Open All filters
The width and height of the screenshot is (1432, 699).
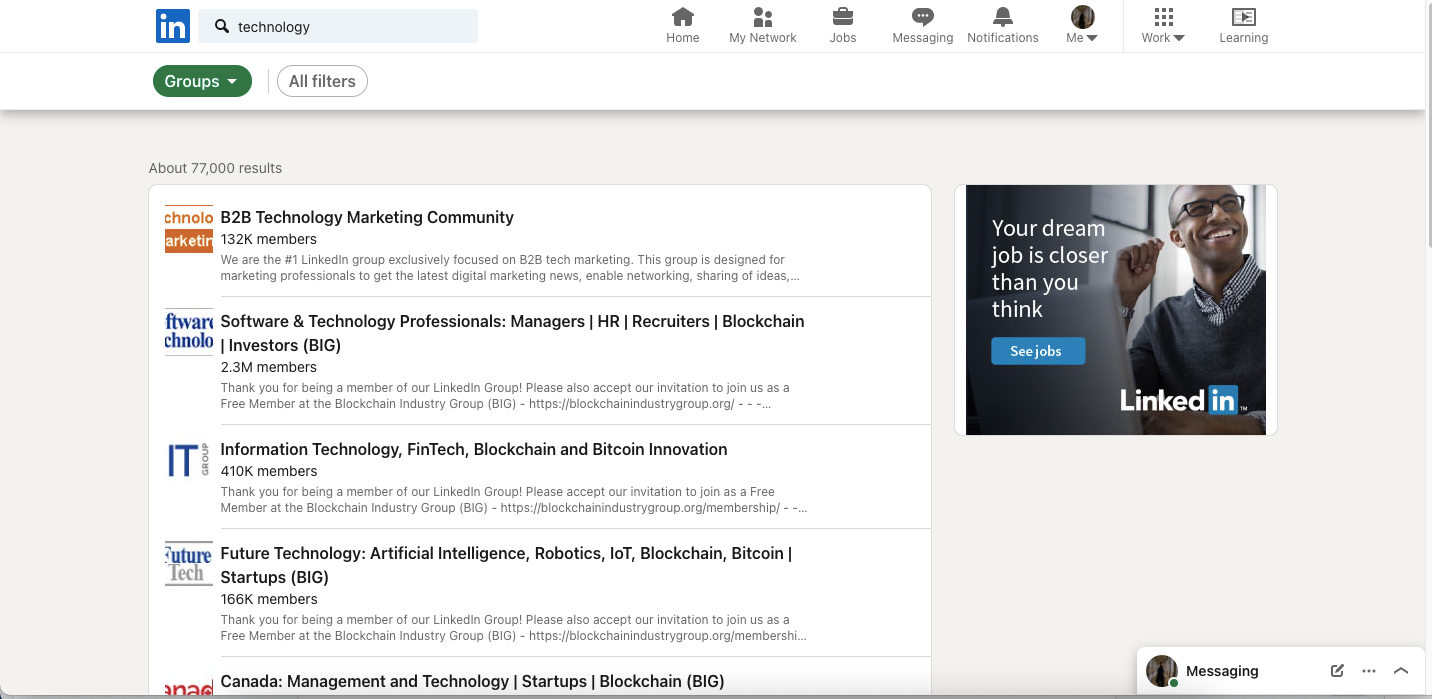tap(322, 81)
